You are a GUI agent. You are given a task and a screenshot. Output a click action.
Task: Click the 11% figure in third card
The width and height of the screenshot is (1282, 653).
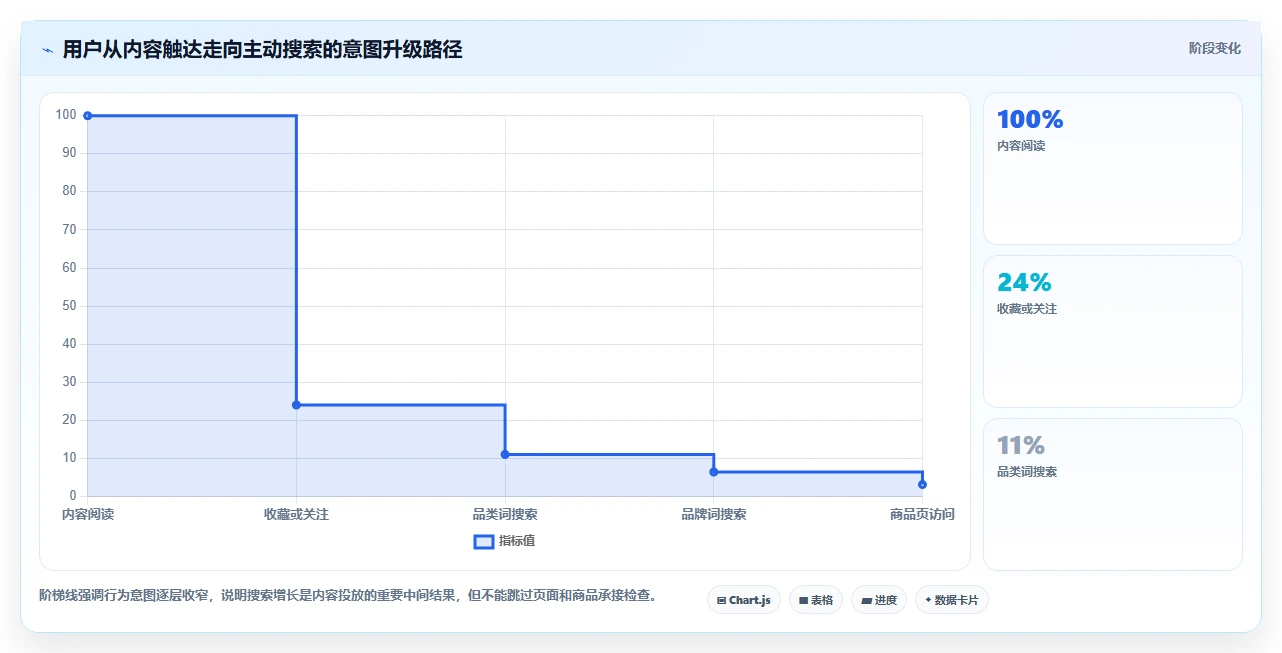(1021, 445)
